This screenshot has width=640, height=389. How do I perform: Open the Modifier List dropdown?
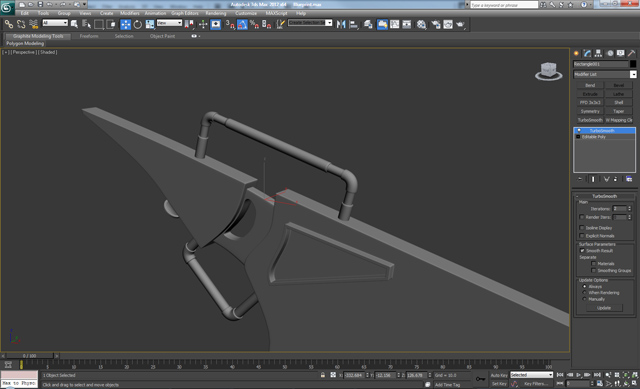point(604,74)
